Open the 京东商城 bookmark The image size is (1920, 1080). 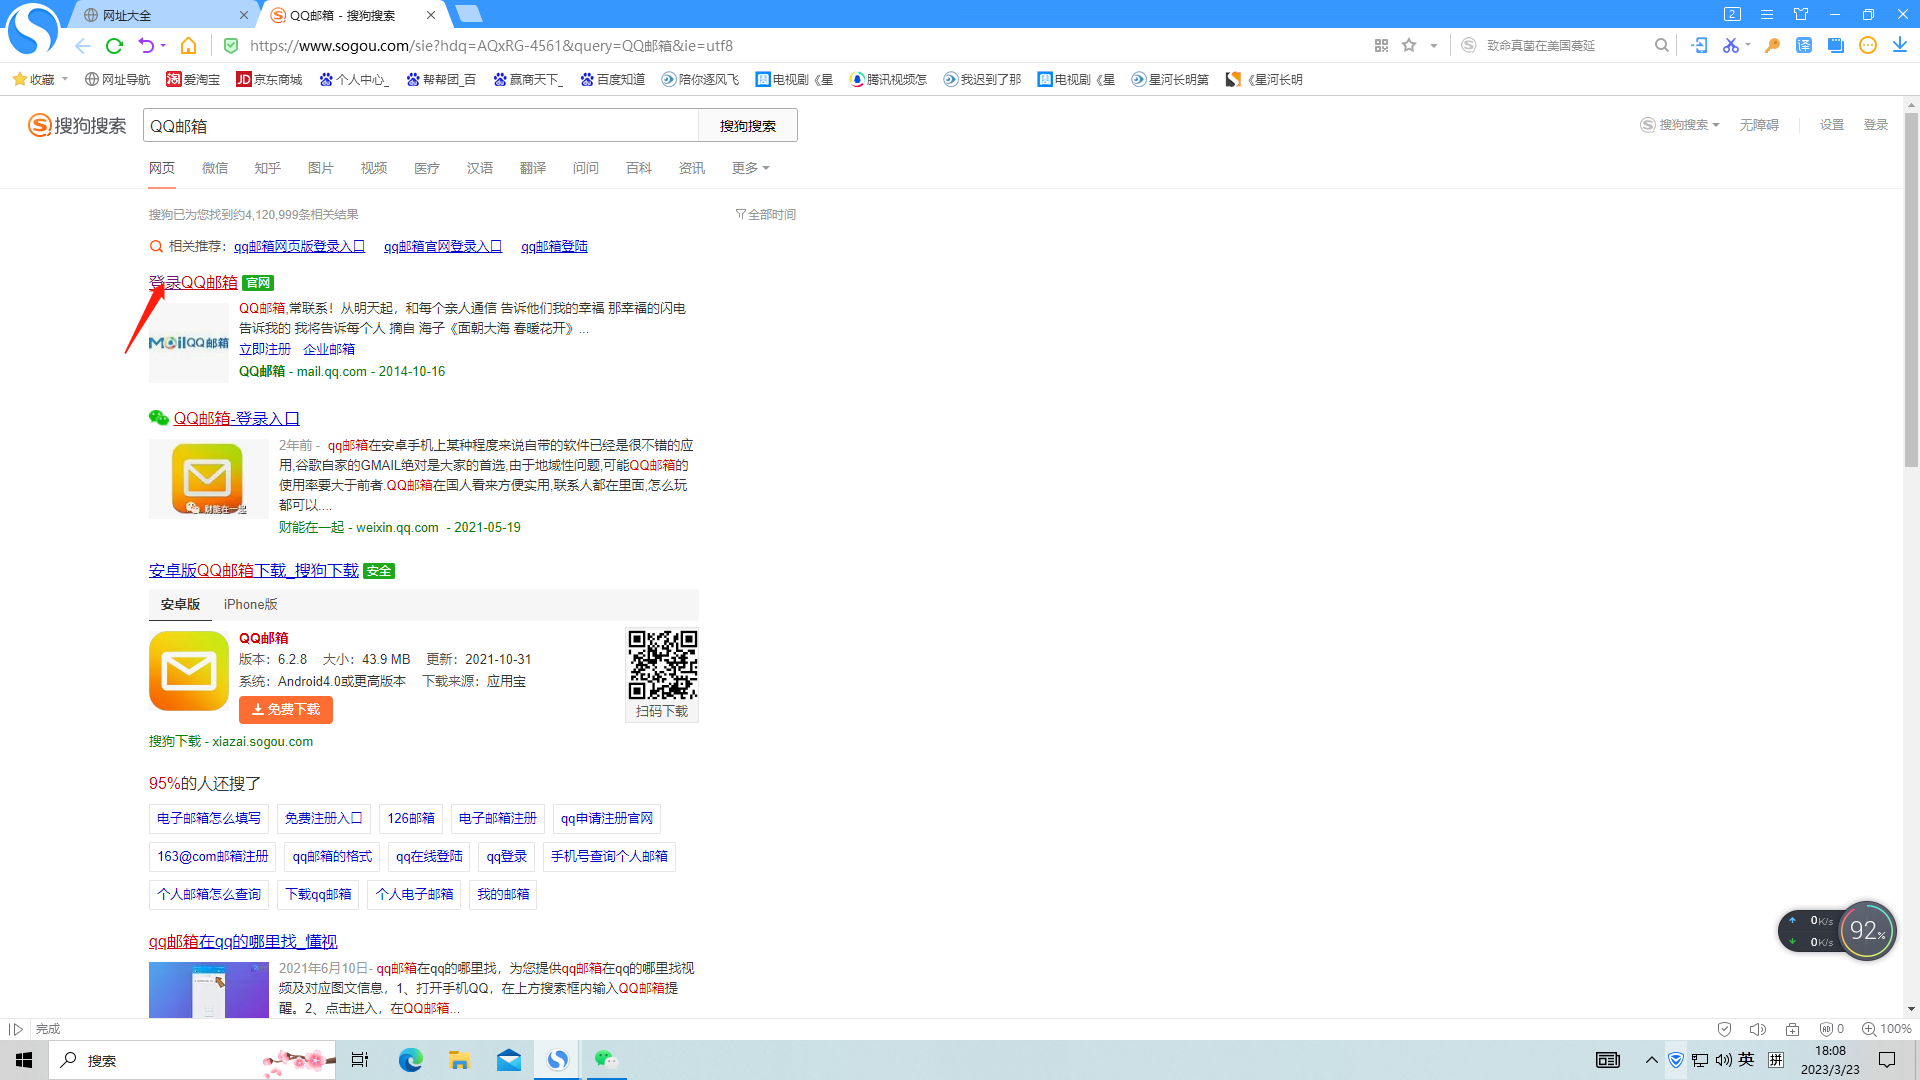point(269,79)
